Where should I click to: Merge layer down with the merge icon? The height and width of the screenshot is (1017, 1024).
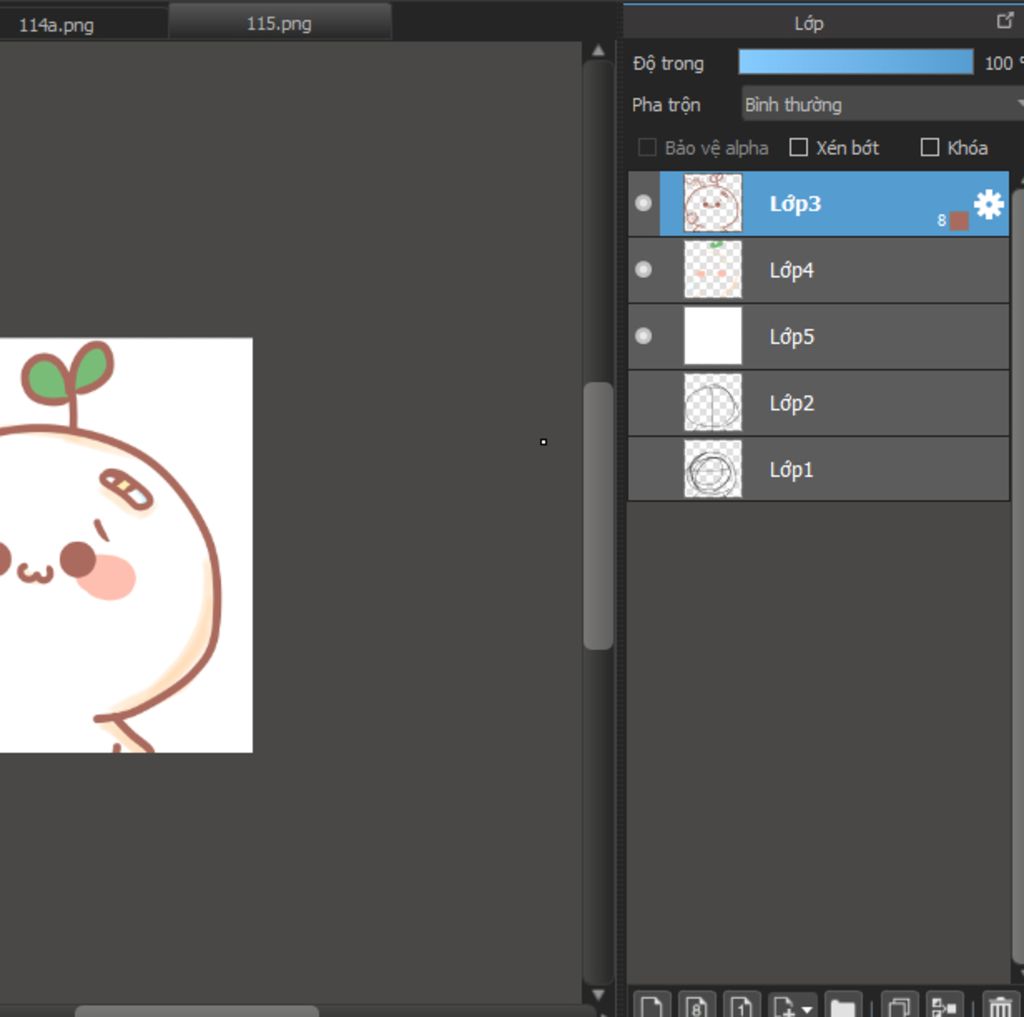pyautogui.click(x=944, y=1005)
